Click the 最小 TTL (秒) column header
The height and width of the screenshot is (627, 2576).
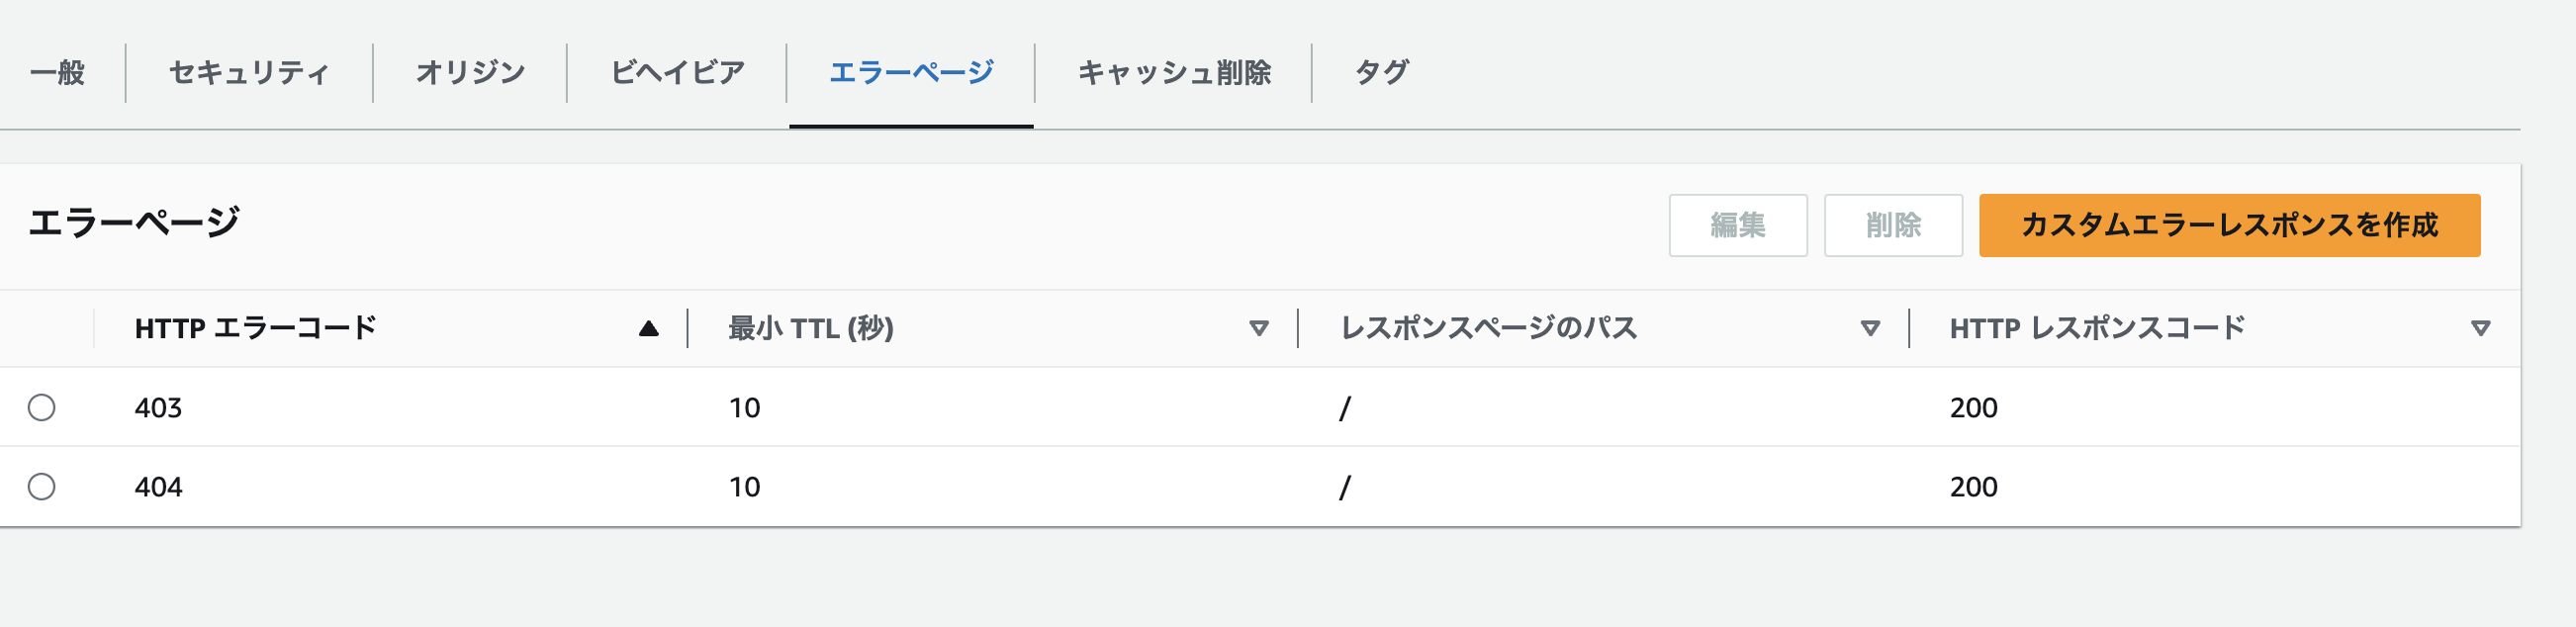tap(811, 328)
